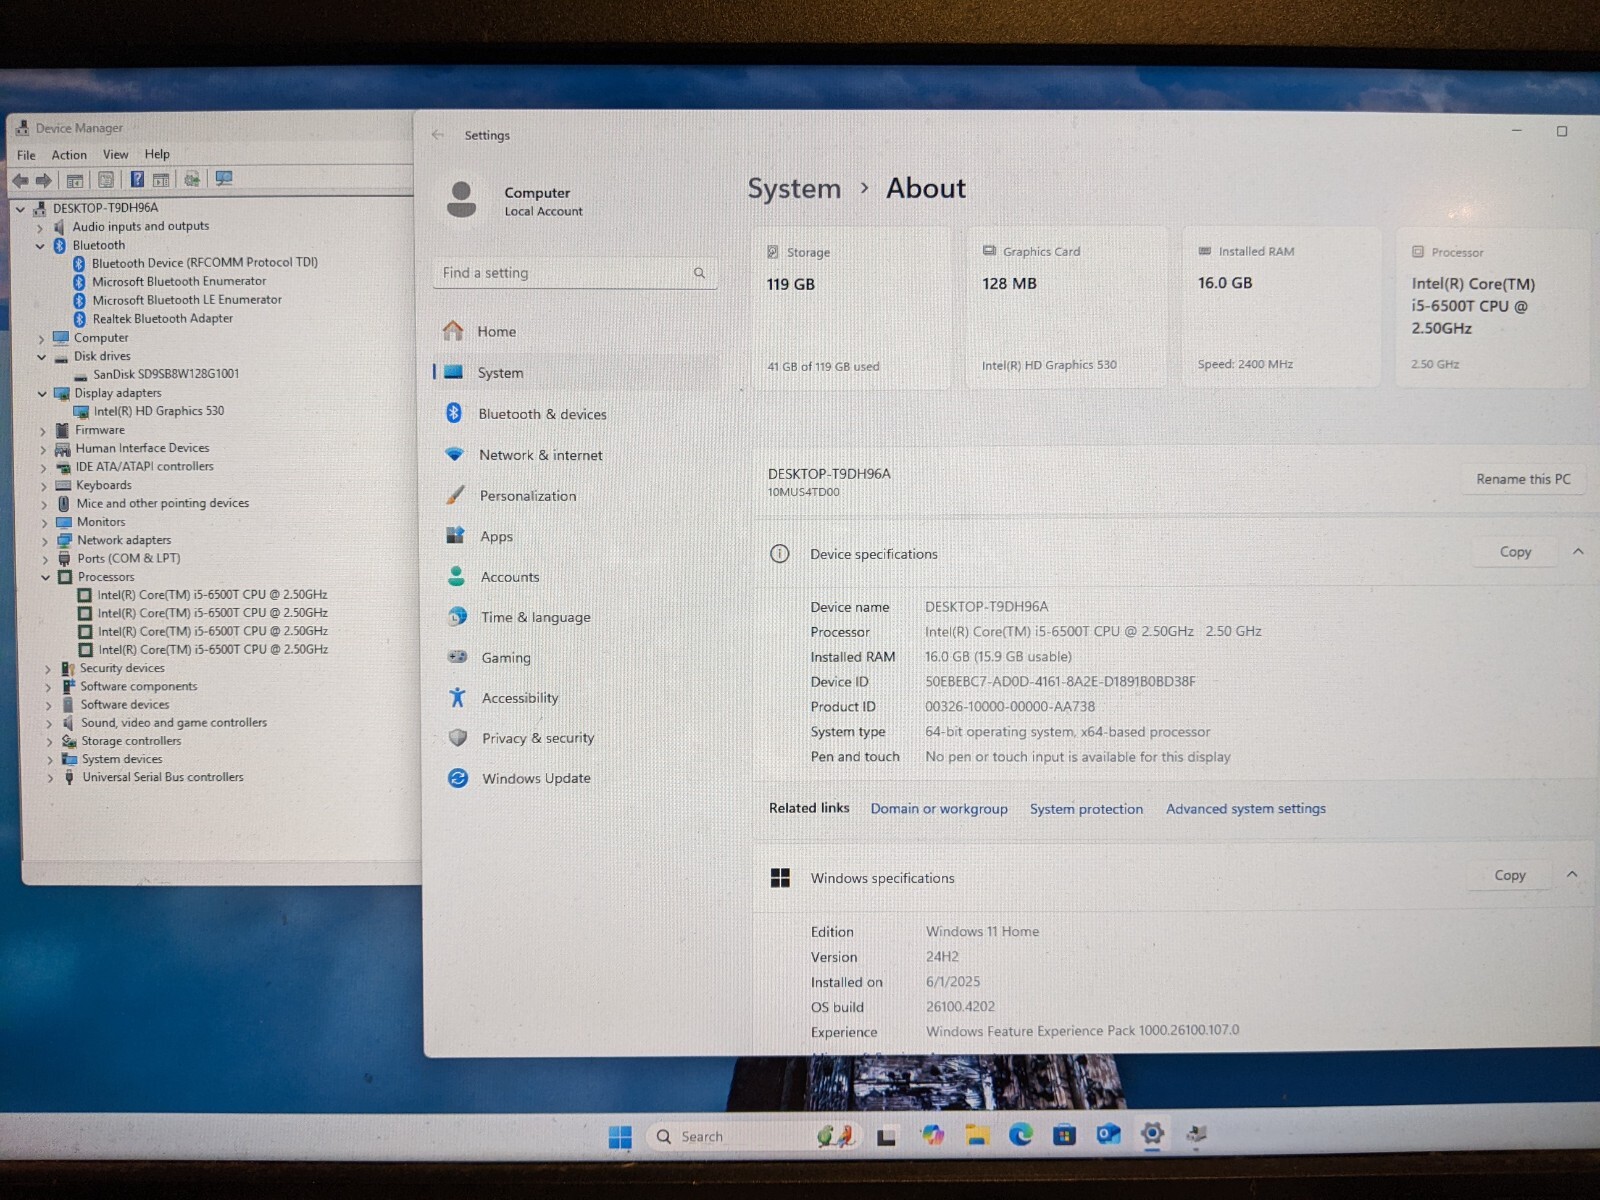Click the Settings back arrow

coord(438,135)
